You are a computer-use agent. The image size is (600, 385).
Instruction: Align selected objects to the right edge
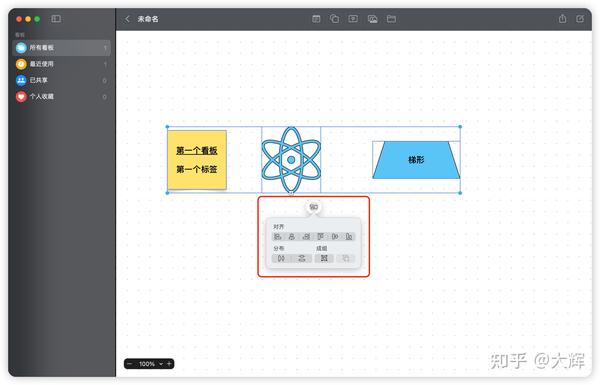pyautogui.click(x=306, y=237)
